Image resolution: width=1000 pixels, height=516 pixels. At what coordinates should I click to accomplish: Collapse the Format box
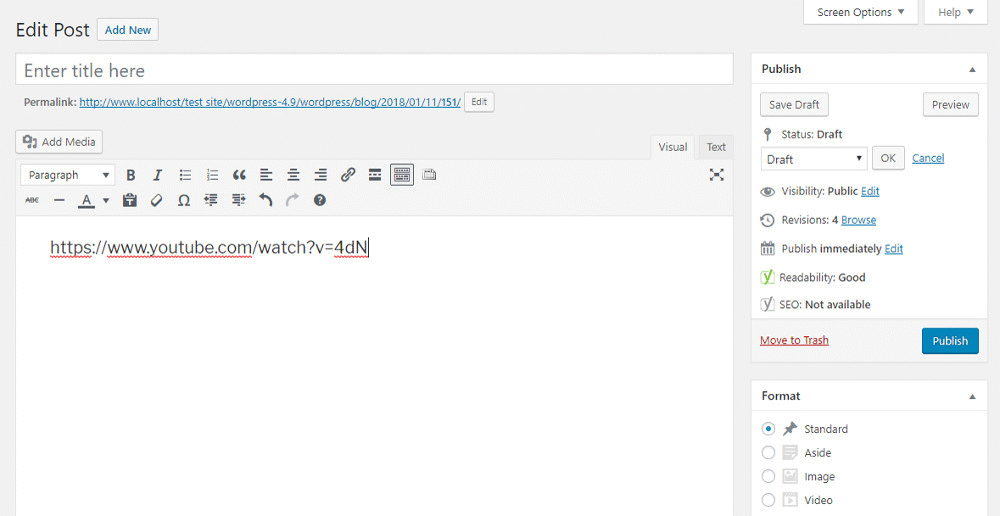(x=972, y=397)
